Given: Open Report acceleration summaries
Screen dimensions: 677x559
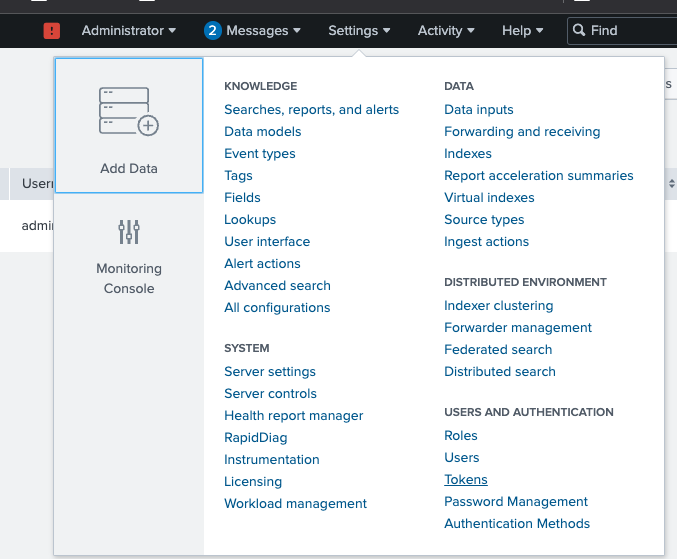Looking at the screenshot, I should click(538, 176).
